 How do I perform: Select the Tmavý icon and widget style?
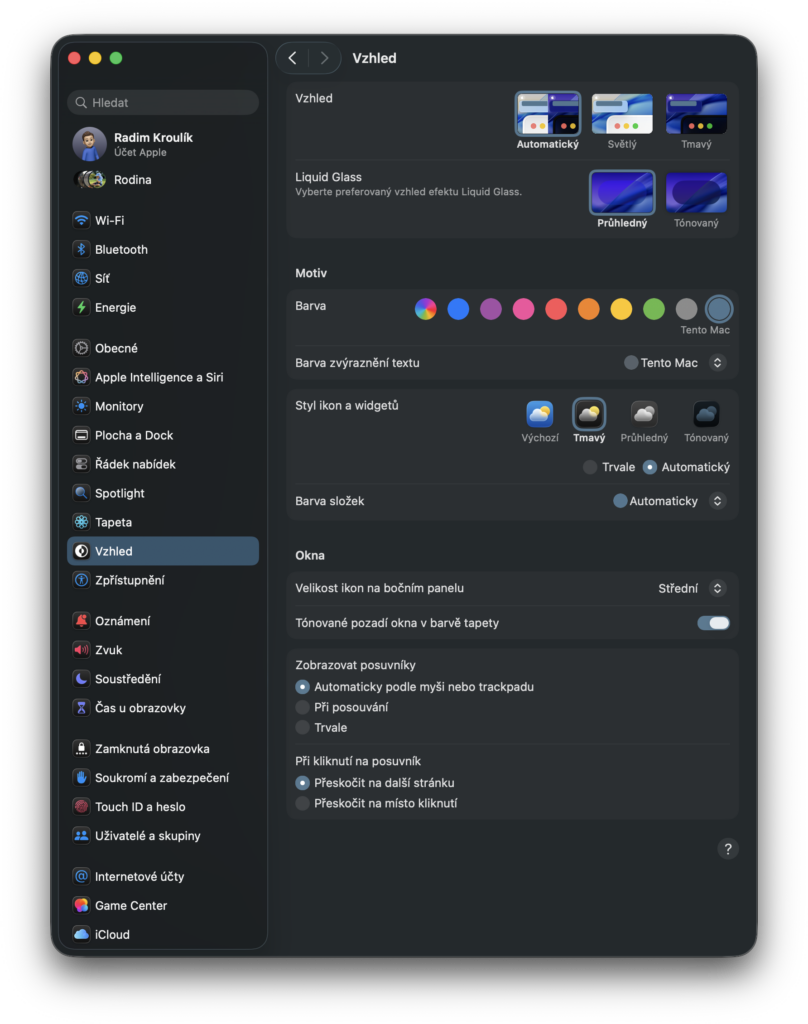589,414
